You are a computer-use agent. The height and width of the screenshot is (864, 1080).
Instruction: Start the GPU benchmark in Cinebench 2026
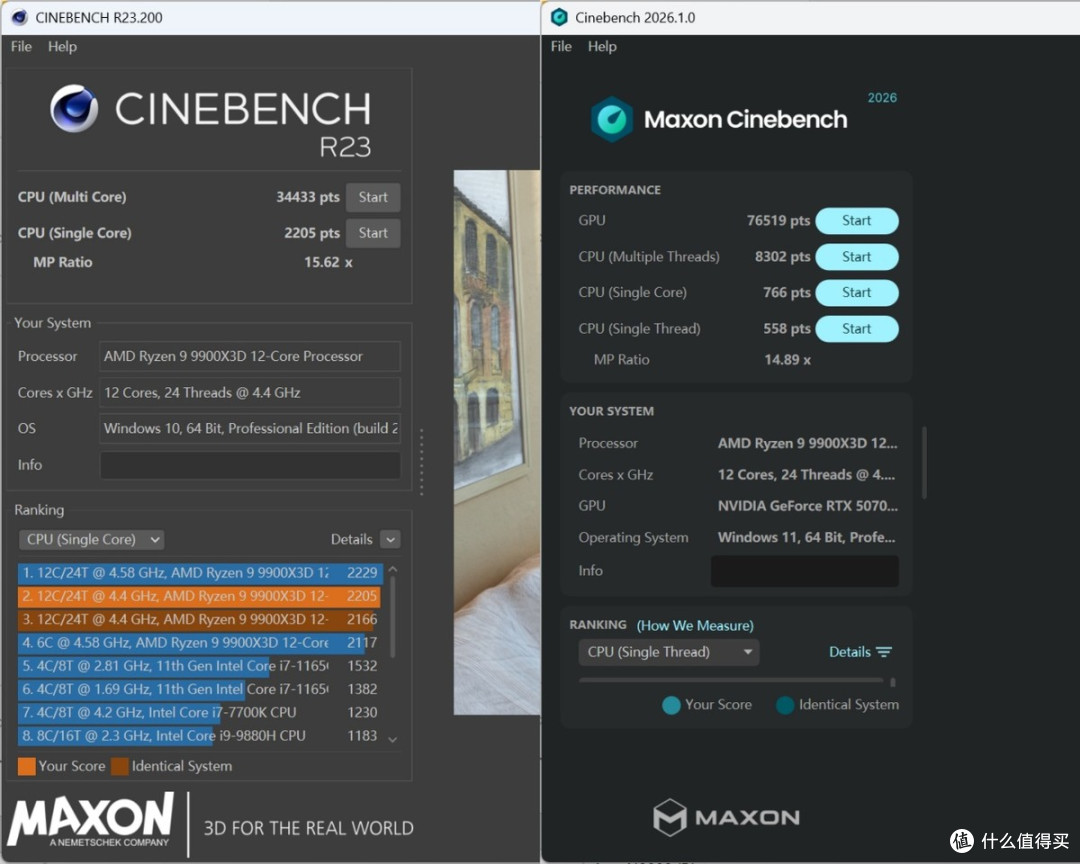click(x=857, y=220)
